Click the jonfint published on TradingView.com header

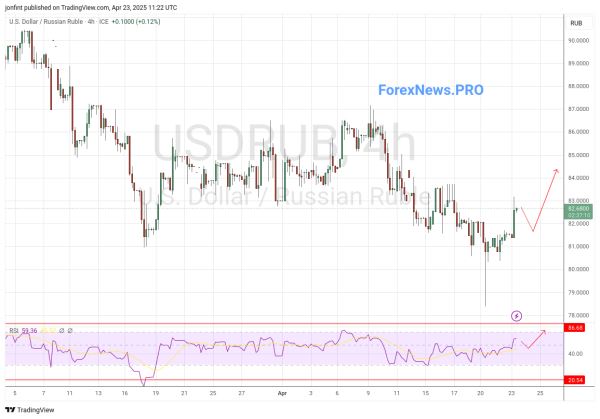[x=91, y=8]
